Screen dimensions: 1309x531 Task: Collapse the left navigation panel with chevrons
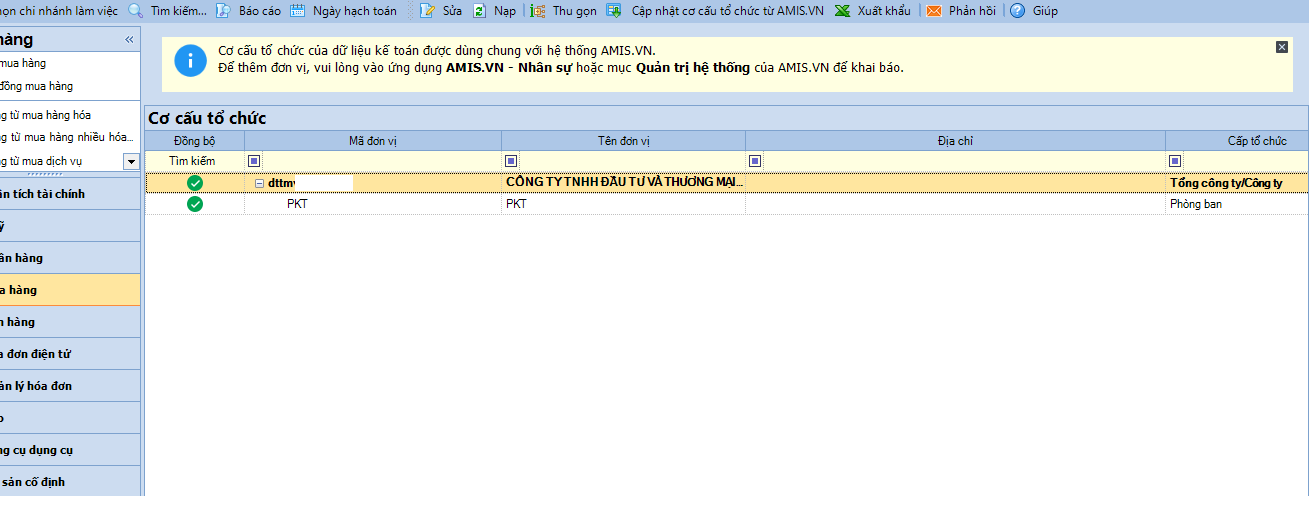point(129,40)
